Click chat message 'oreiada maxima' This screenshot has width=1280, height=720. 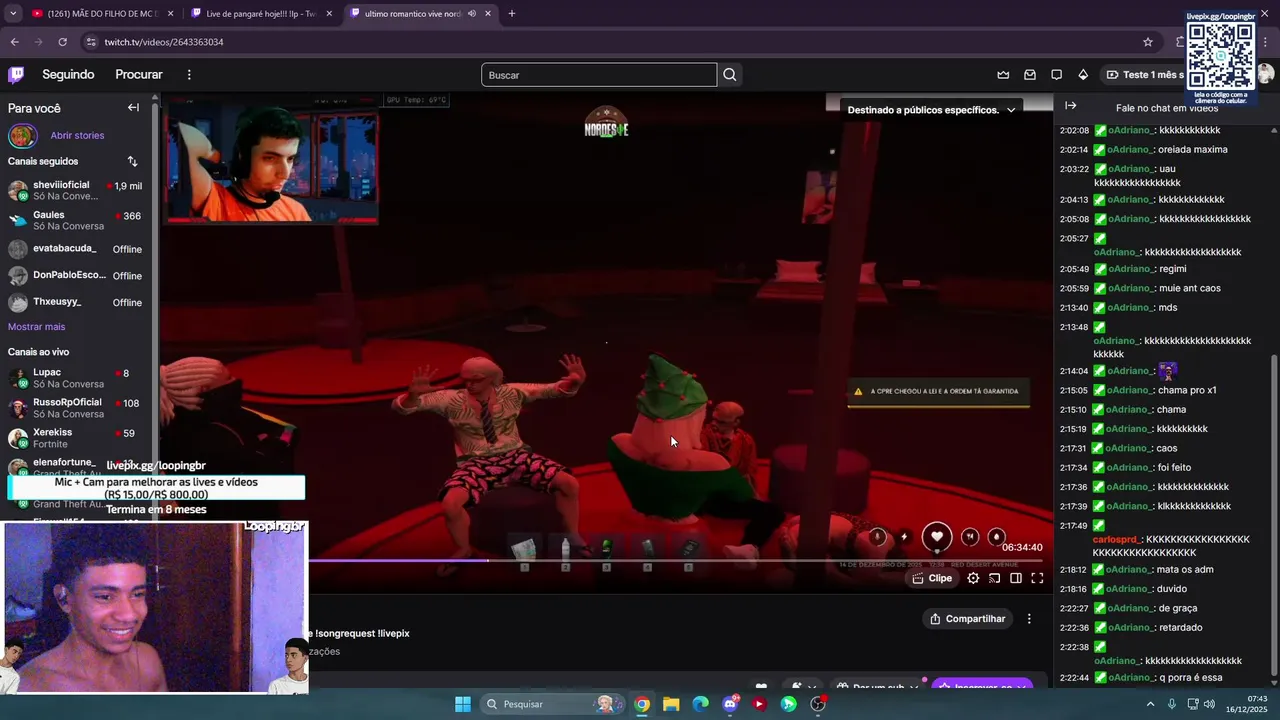click(1193, 150)
